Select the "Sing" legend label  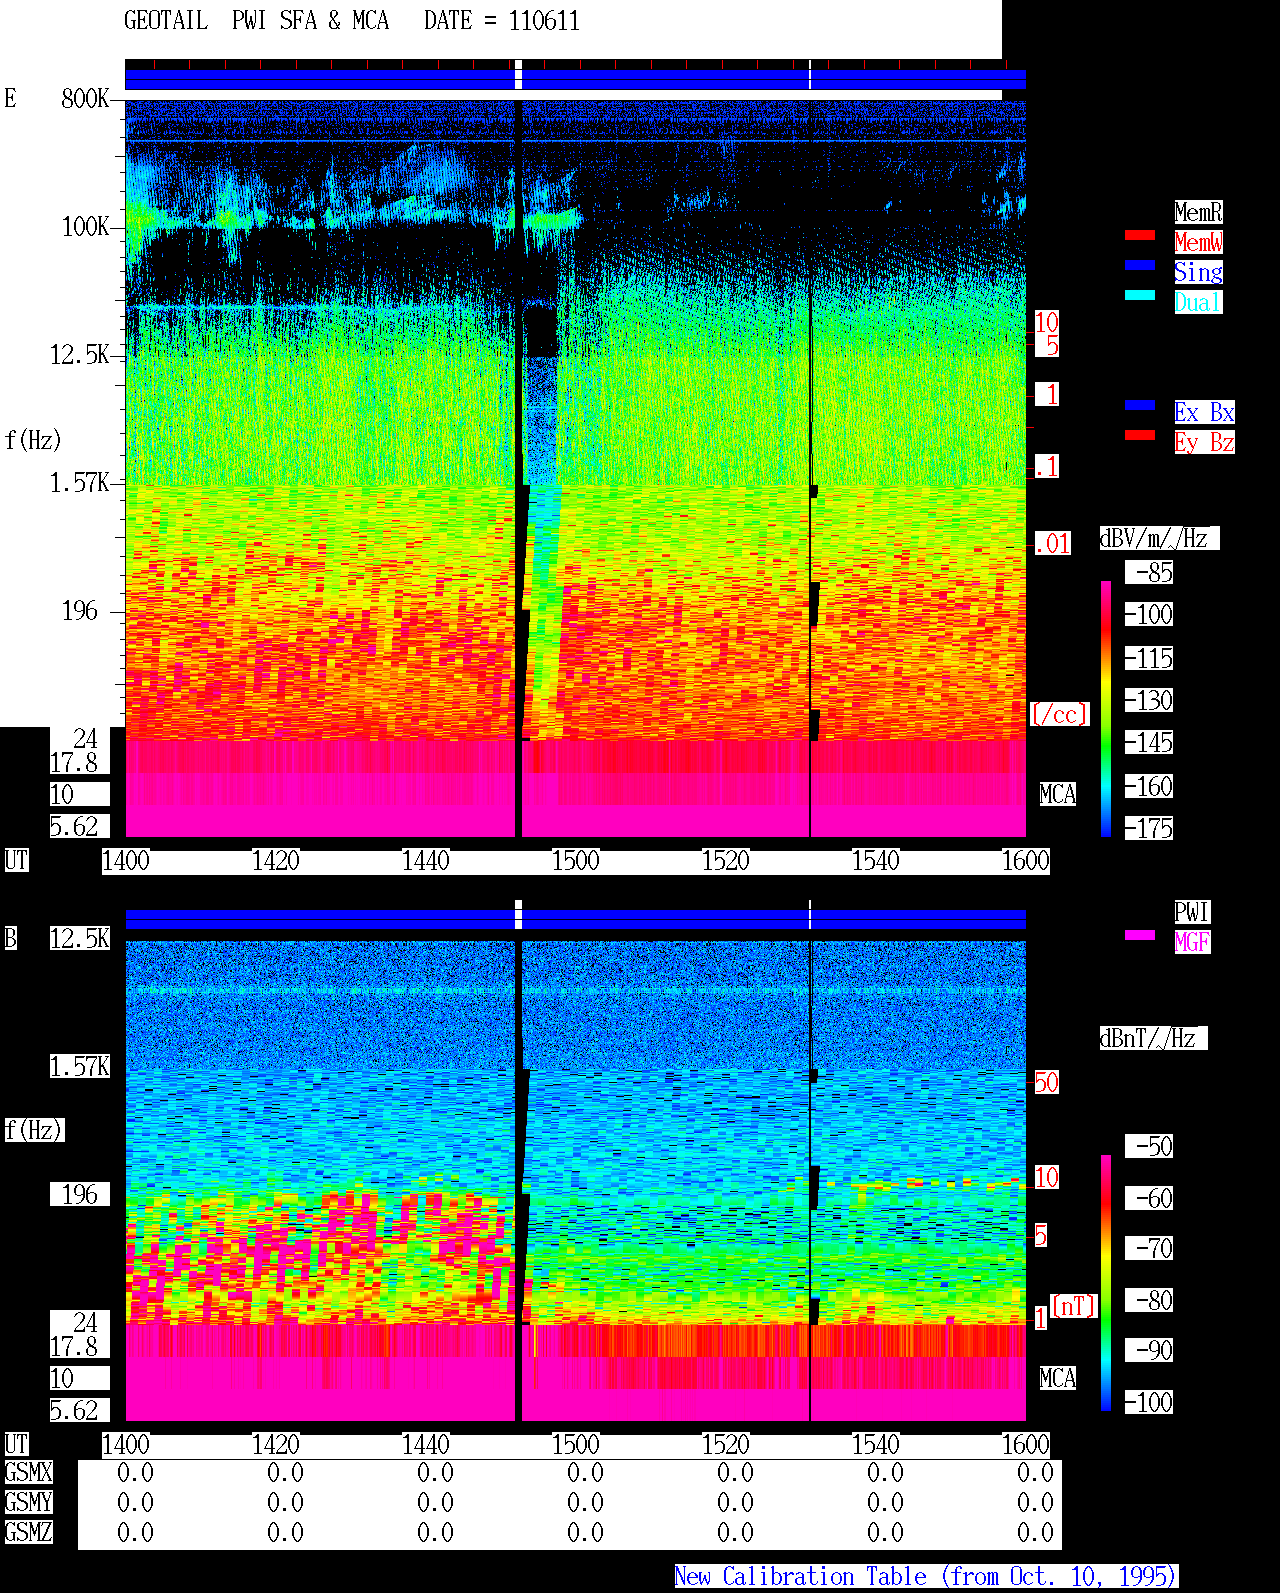pyautogui.click(x=1198, y=272)
